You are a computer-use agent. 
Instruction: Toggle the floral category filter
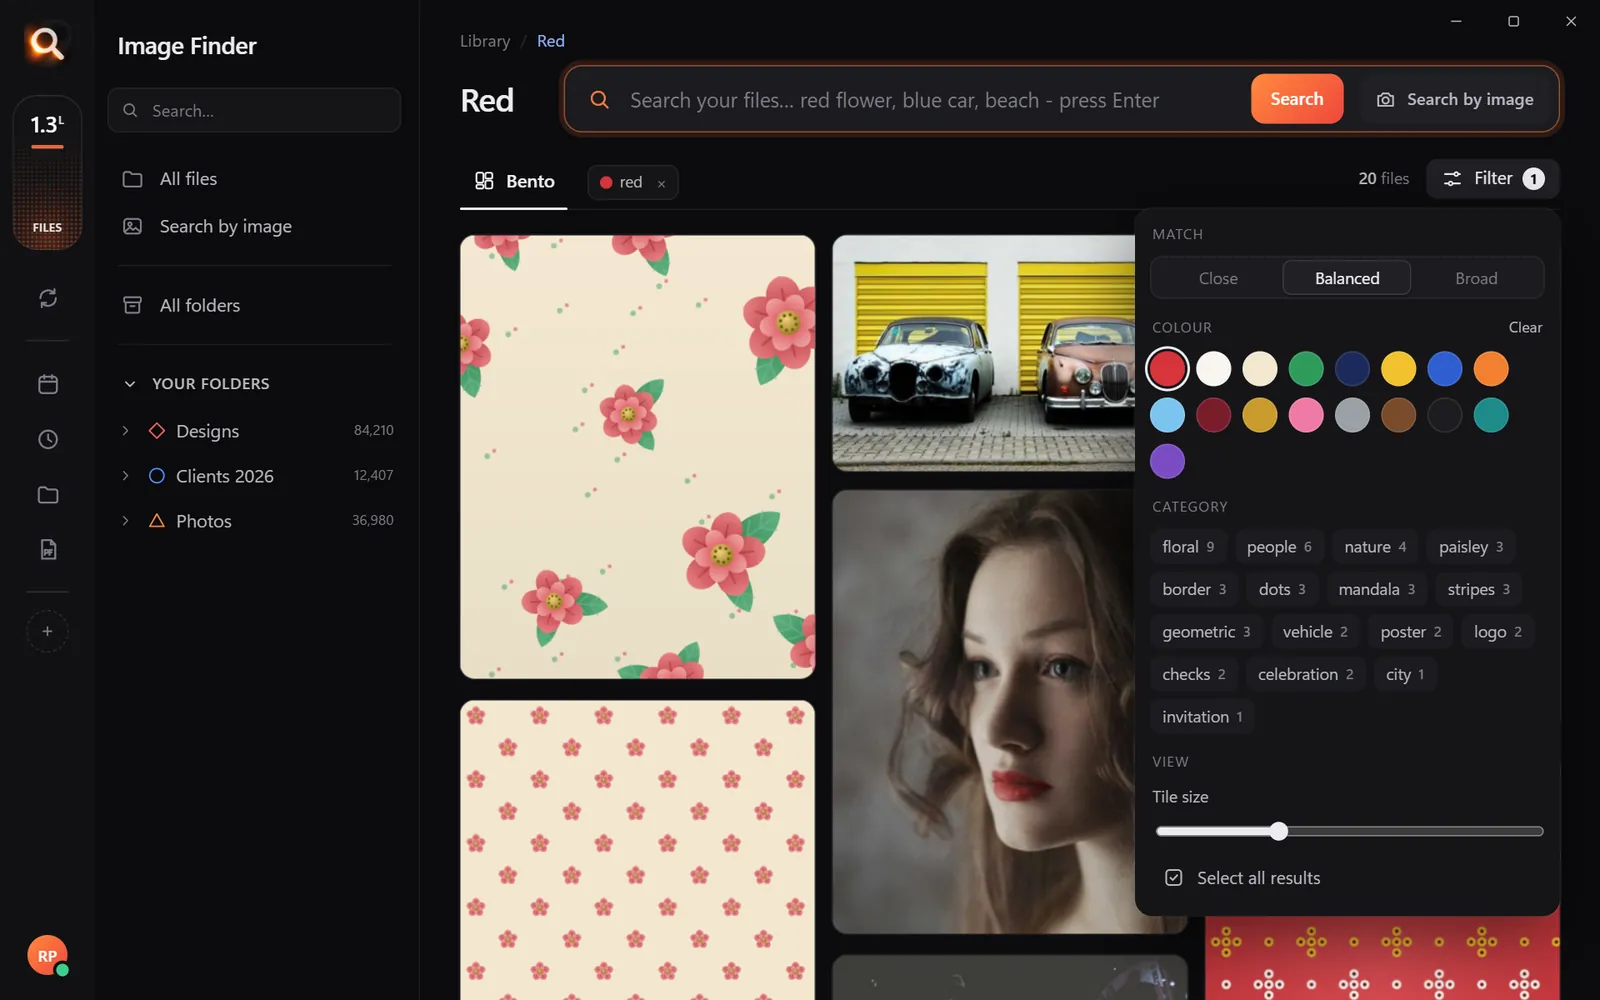[x=1188, y=547]
